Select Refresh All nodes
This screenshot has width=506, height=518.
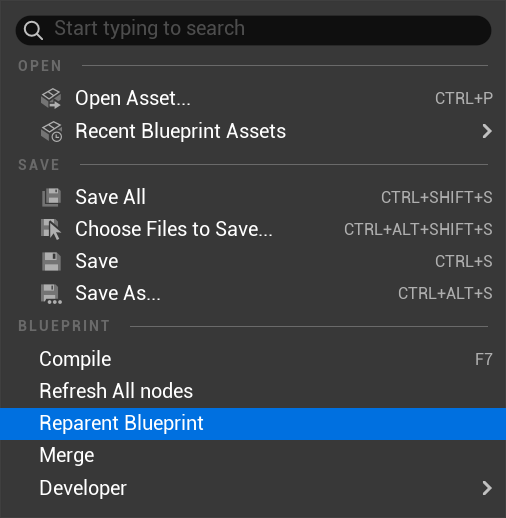[x=253, y=391]
